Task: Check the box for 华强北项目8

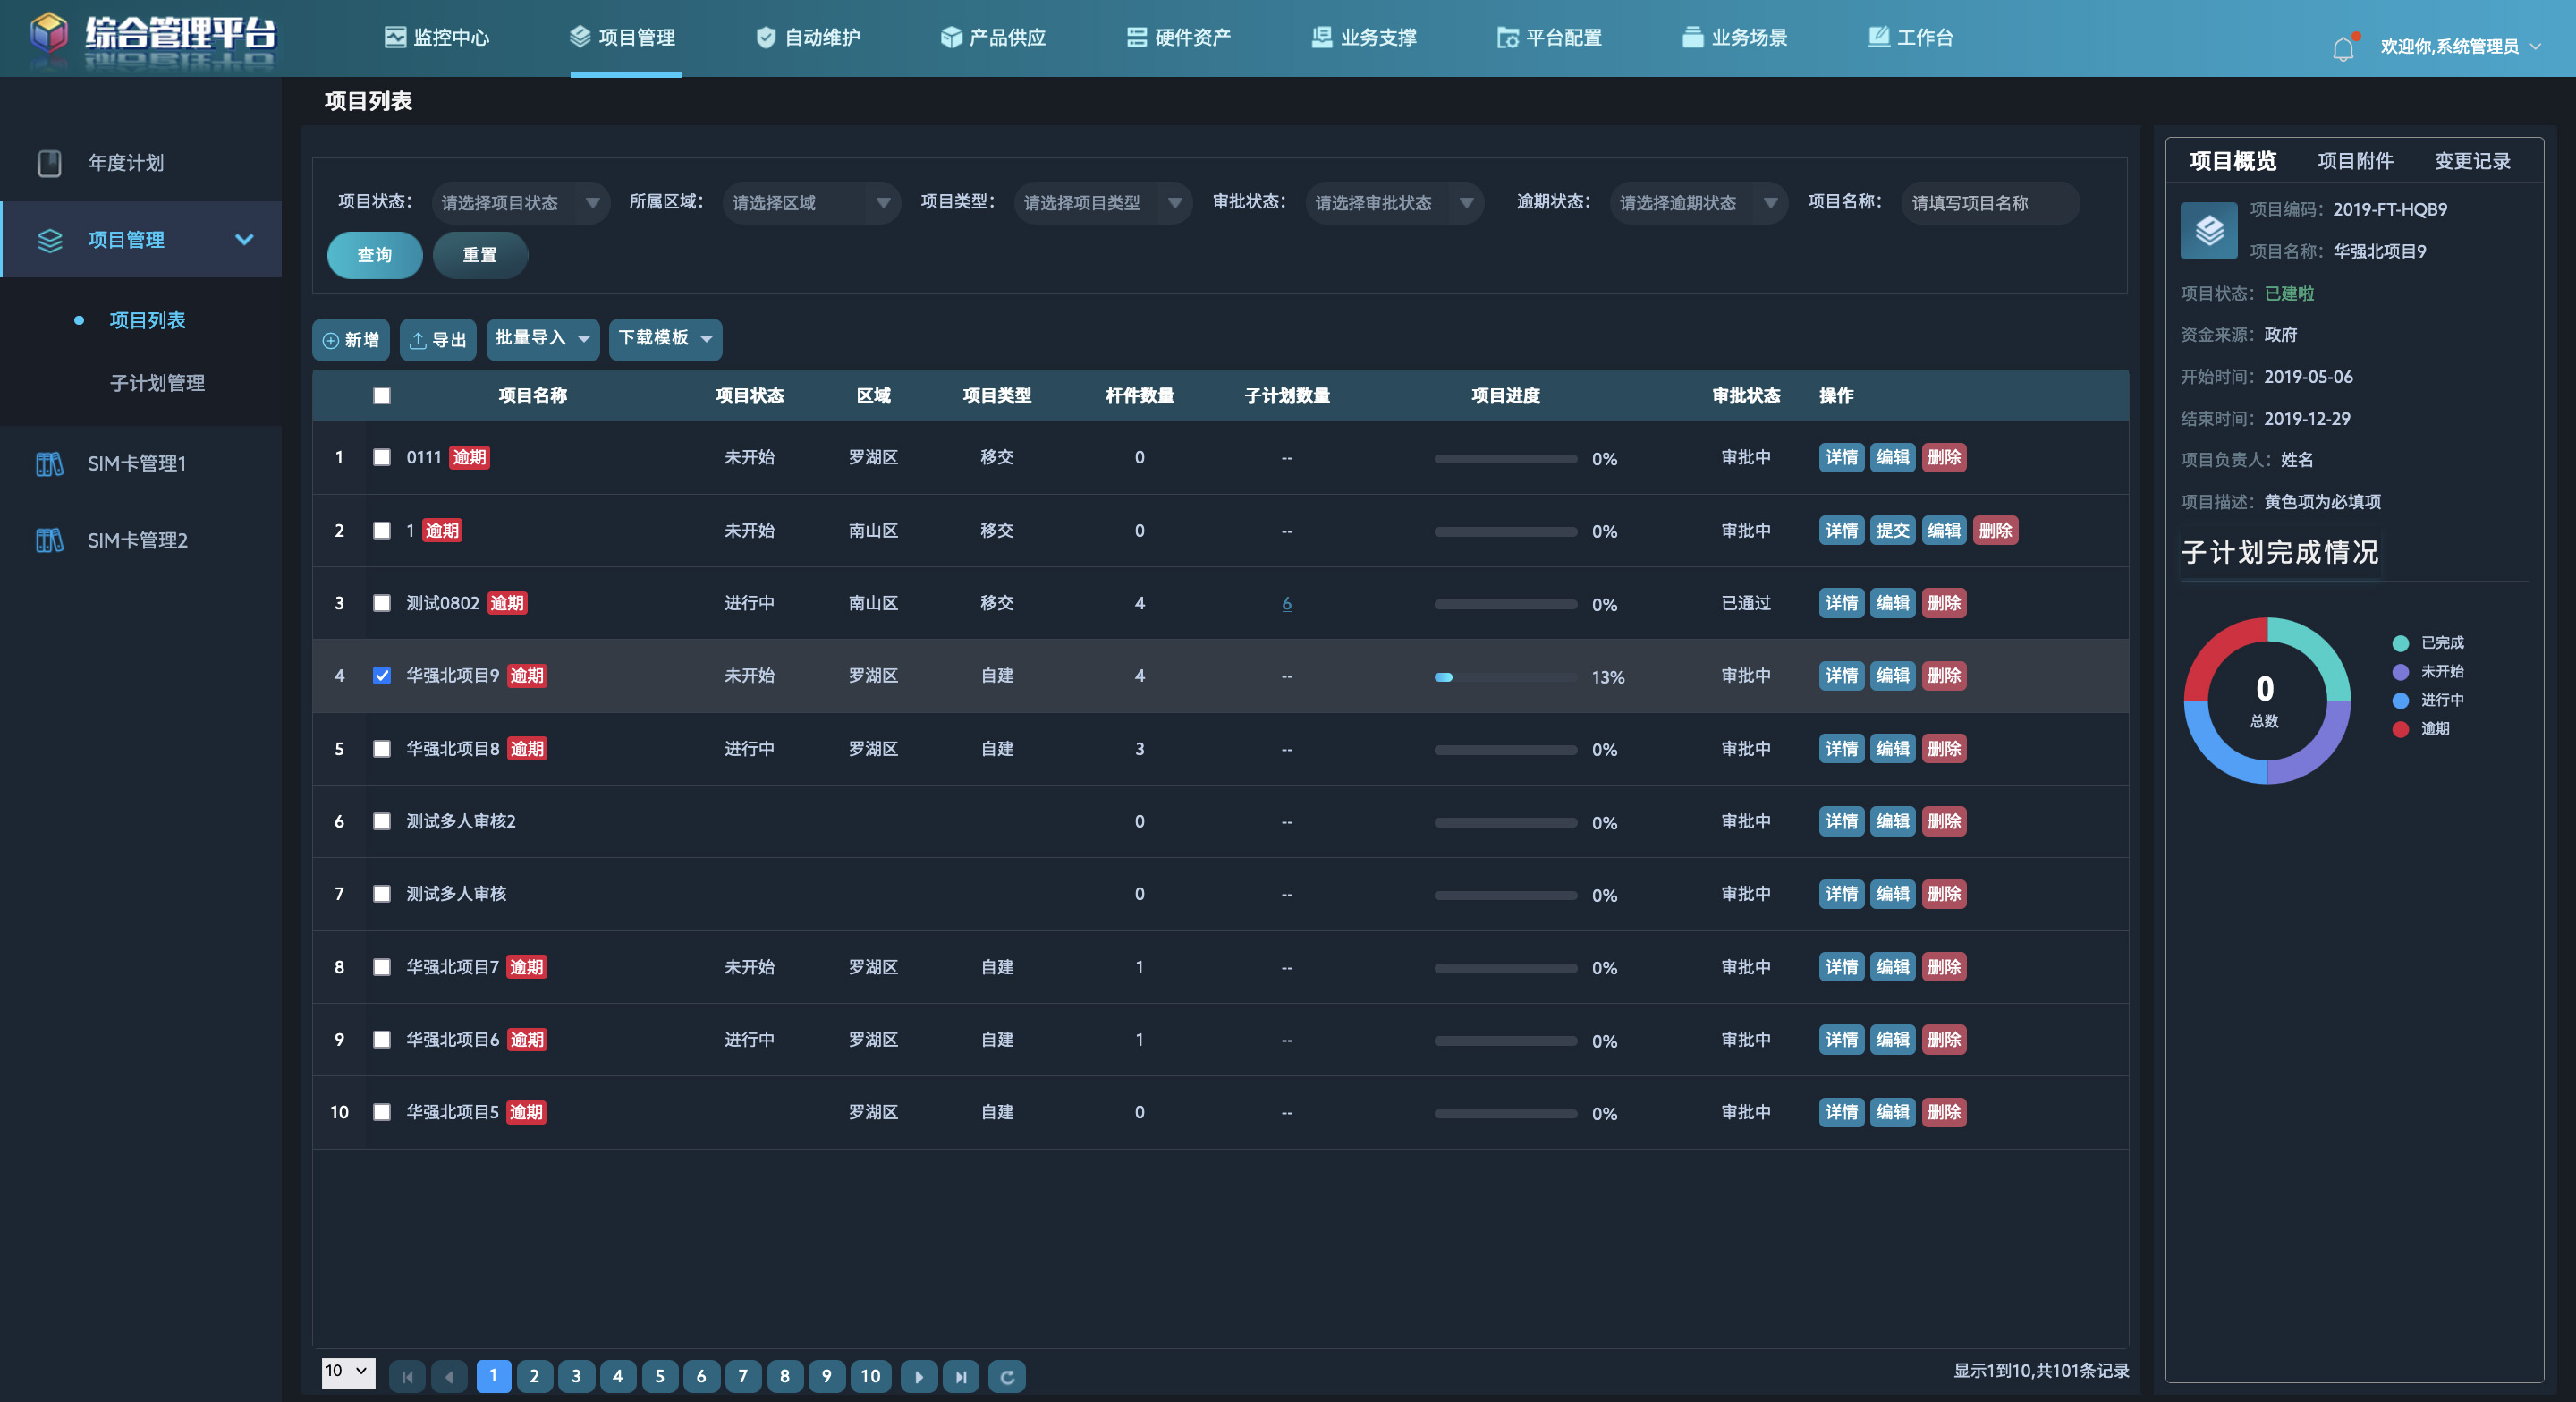Action: click(x=382, y=749)
